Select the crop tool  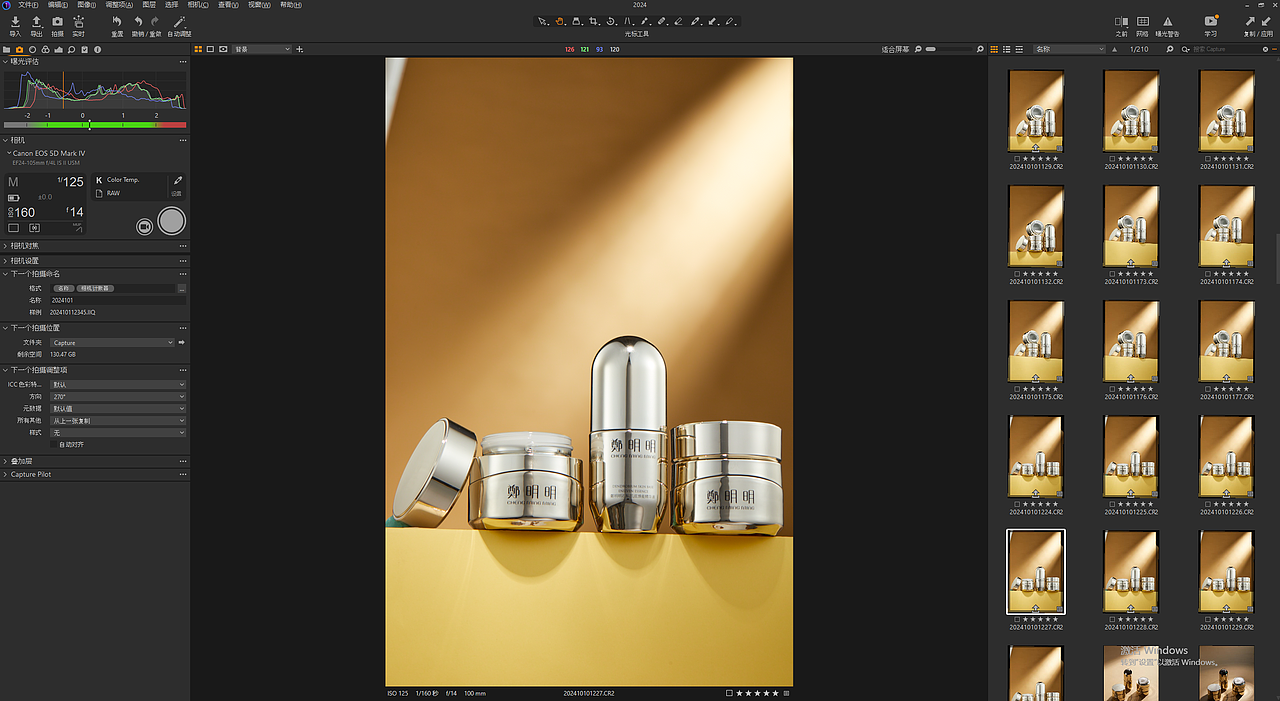pos(594,21)
